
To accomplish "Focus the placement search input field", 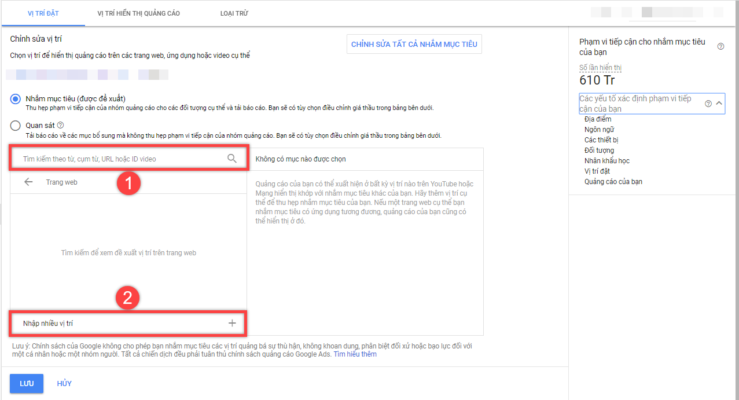I will point(120,158).
